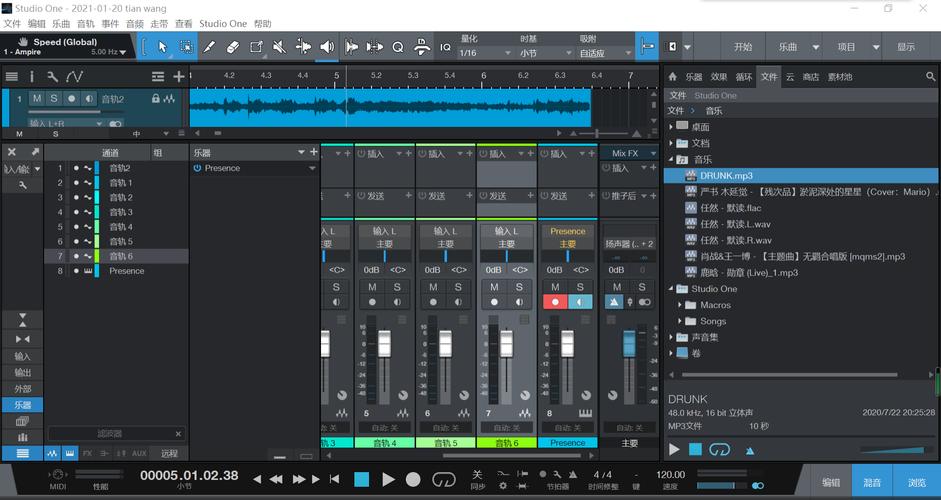This screenshot has width=941, height=500.
Task: Click the Quantize Q icon
Action: pyautogui.click(x=398, y=47)
